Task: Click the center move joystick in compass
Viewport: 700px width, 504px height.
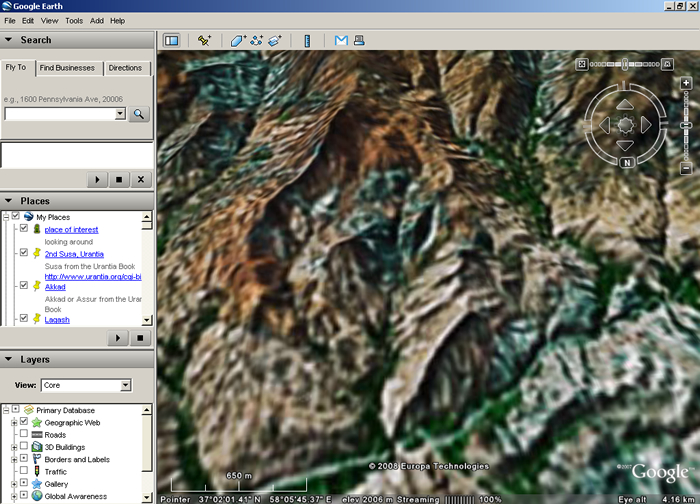Action: (625, 125)
